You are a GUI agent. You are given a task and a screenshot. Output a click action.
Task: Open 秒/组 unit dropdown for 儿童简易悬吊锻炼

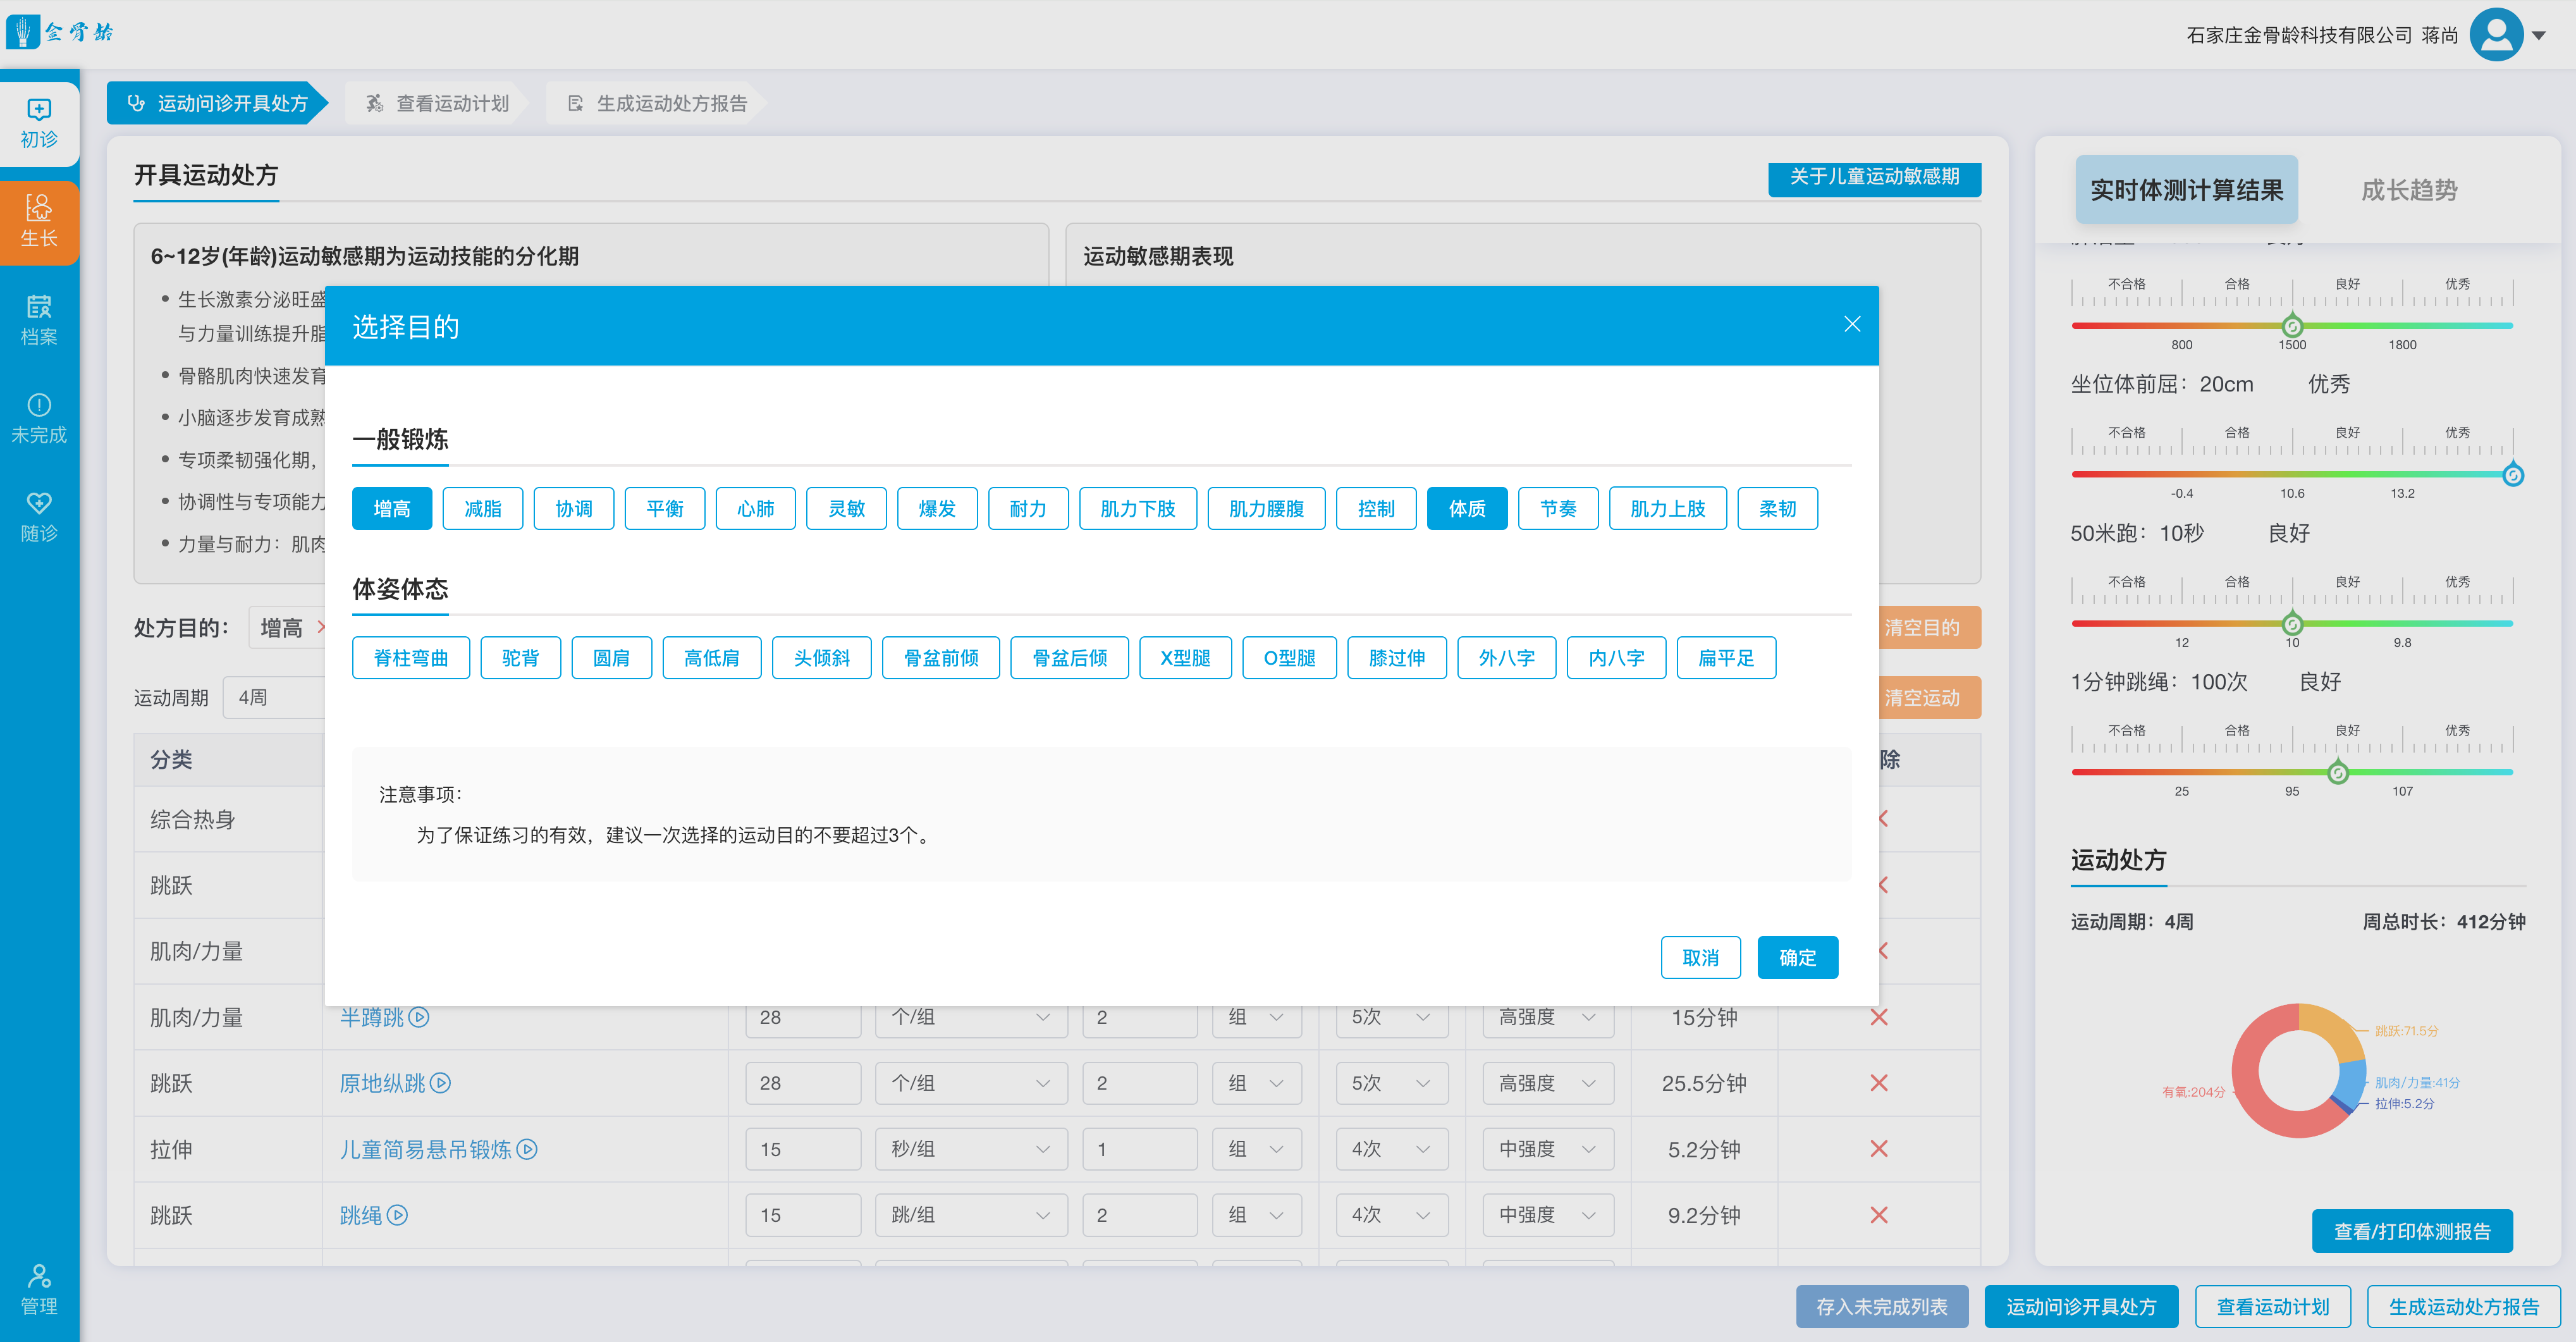970,1149
